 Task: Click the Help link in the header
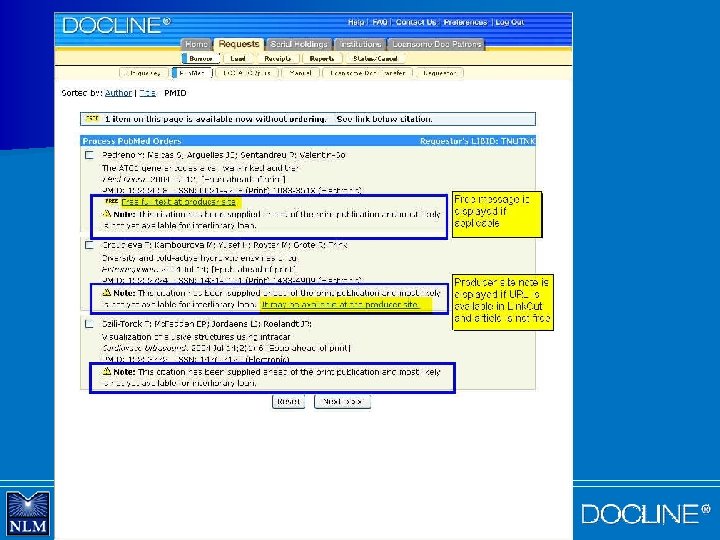tap(355, 22)
